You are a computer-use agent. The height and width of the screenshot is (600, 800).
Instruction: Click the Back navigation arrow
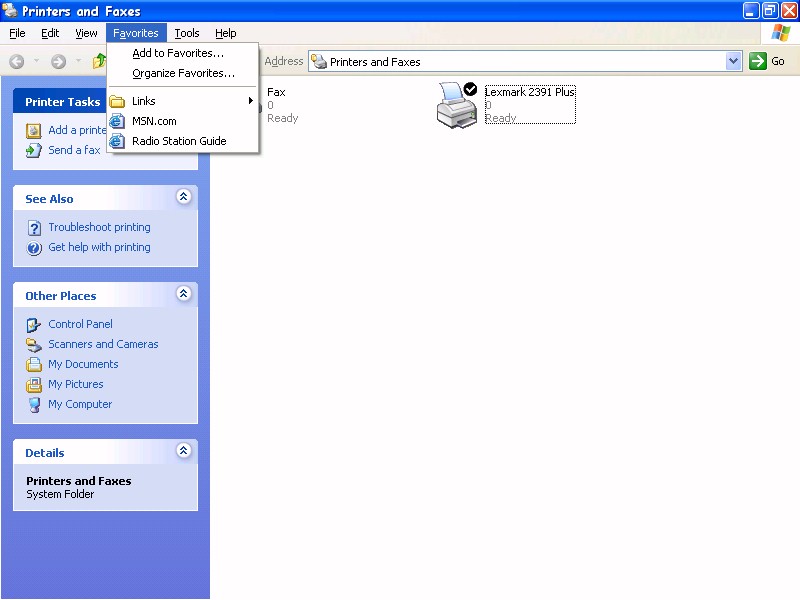(x=17, y=62)
